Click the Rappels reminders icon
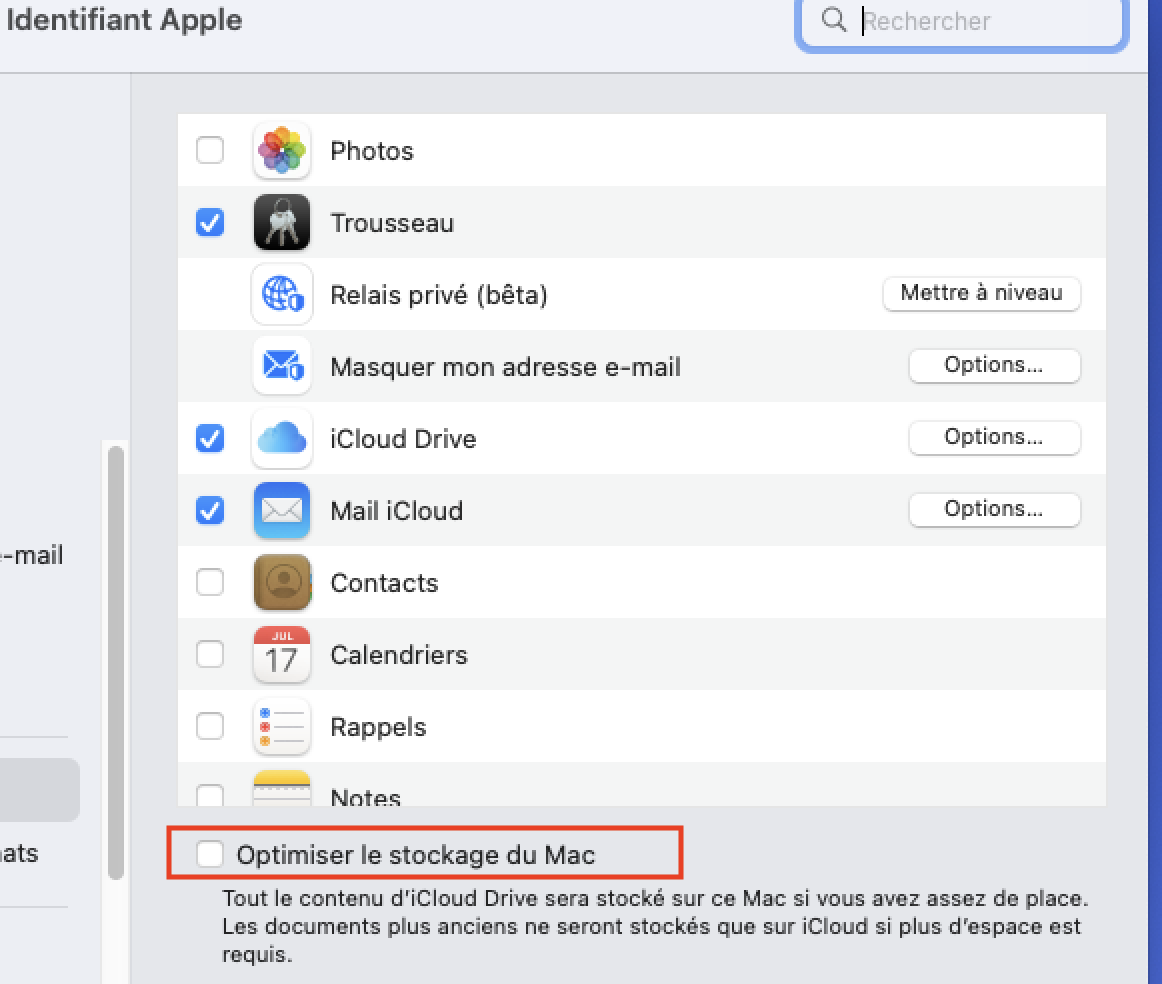Image resolution: width=1162 pixels, height=984 pixels. pos(282,726)
